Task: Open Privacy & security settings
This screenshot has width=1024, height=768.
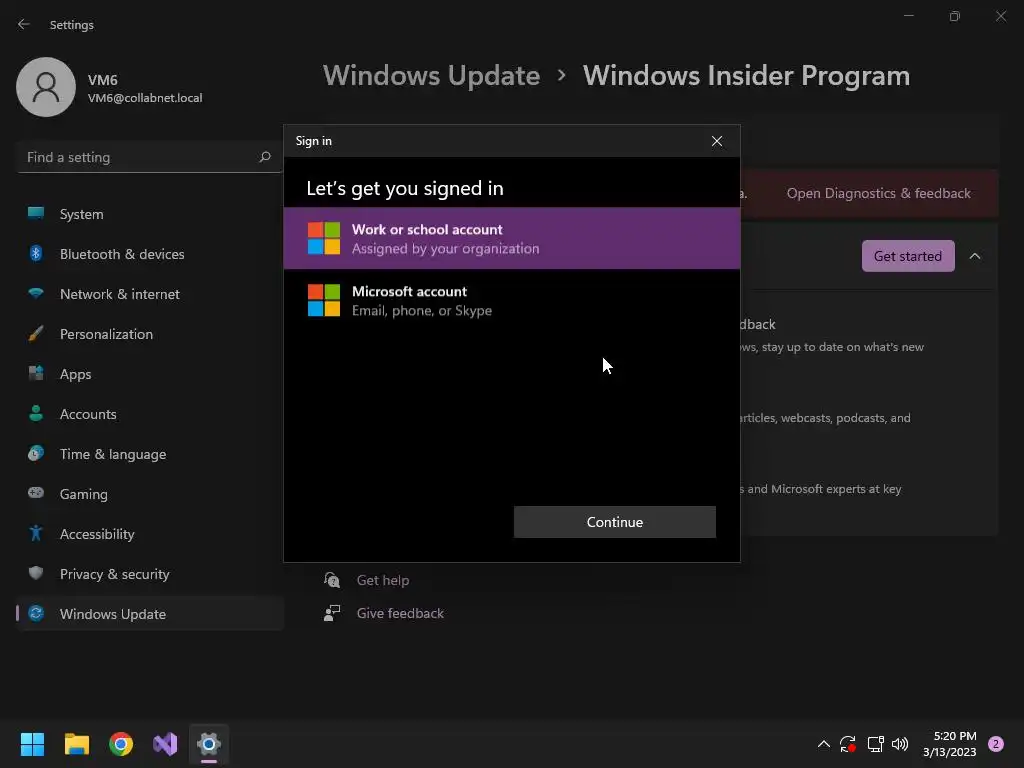Action: (x=150, y=574)
